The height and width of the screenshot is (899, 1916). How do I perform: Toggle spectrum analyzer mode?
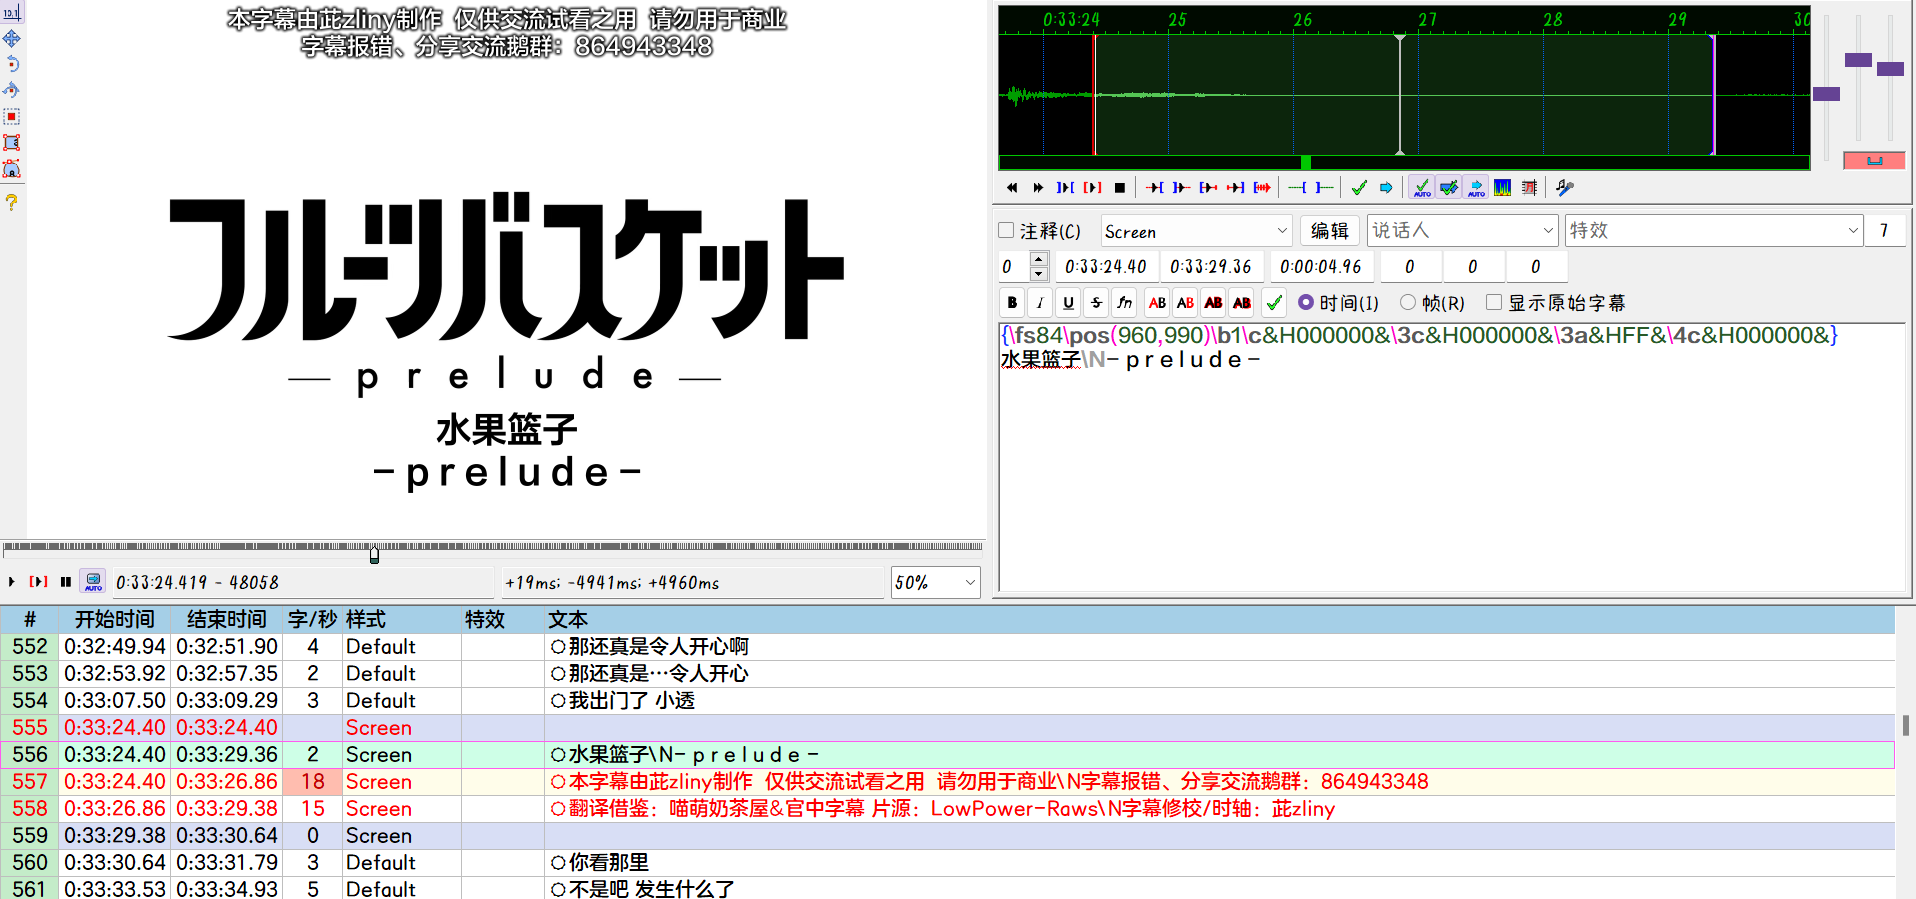(1502, 187)
